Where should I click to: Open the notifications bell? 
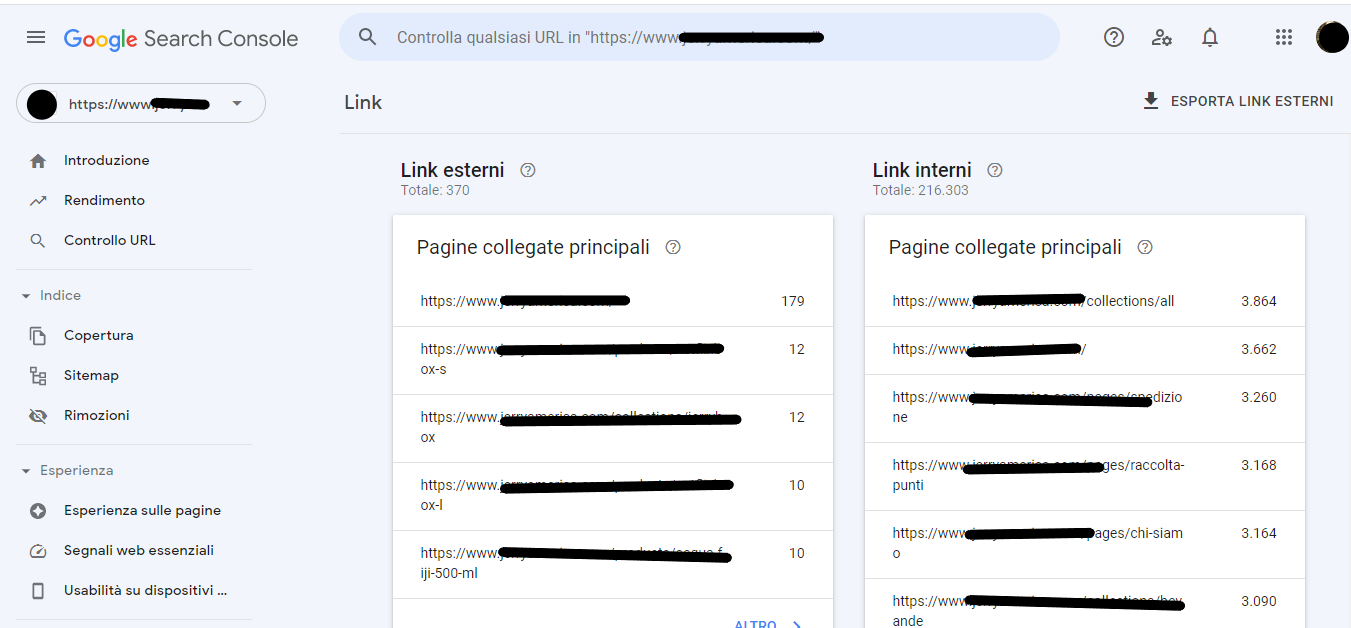[x=1209, y=38]
